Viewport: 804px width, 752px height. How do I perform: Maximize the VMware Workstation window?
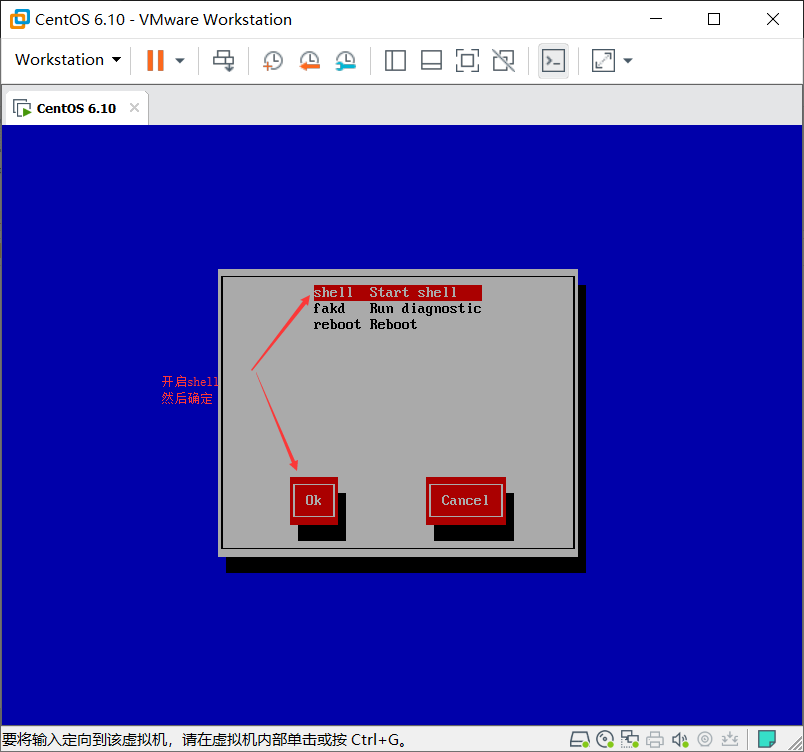coord(714,19)
